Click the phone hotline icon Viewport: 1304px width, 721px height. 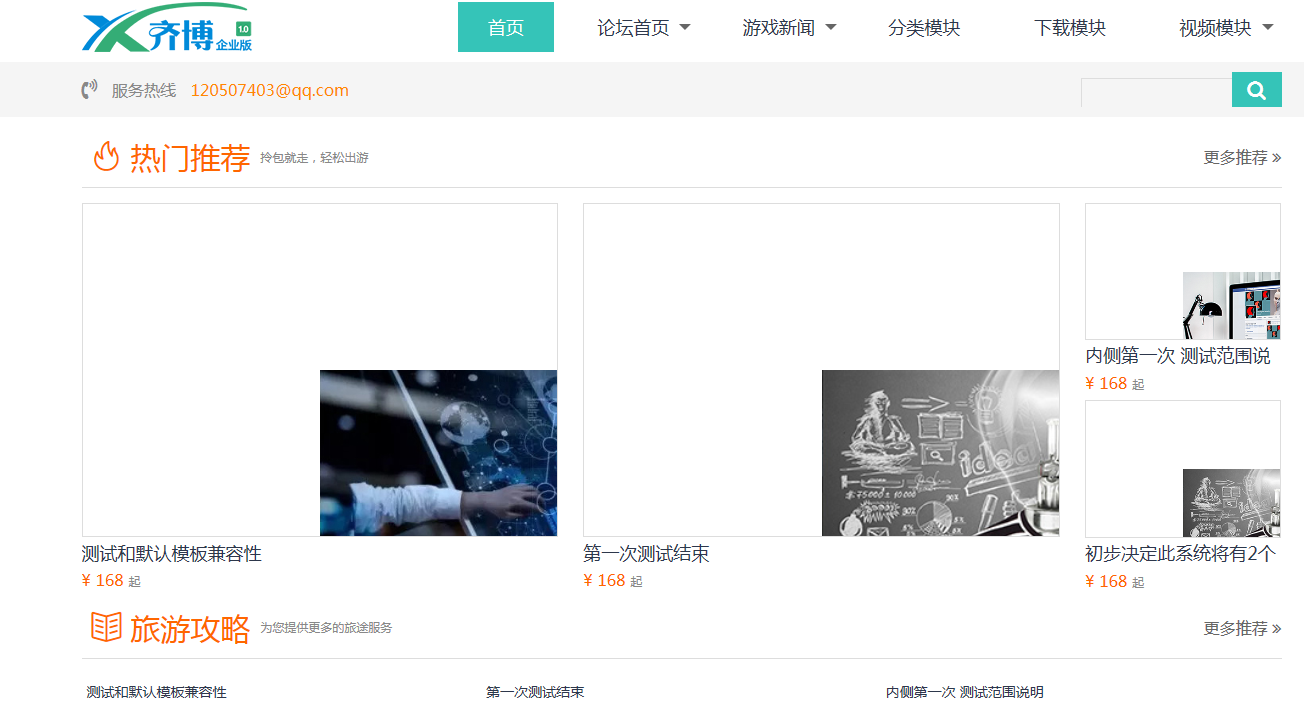tap(89, 90)
